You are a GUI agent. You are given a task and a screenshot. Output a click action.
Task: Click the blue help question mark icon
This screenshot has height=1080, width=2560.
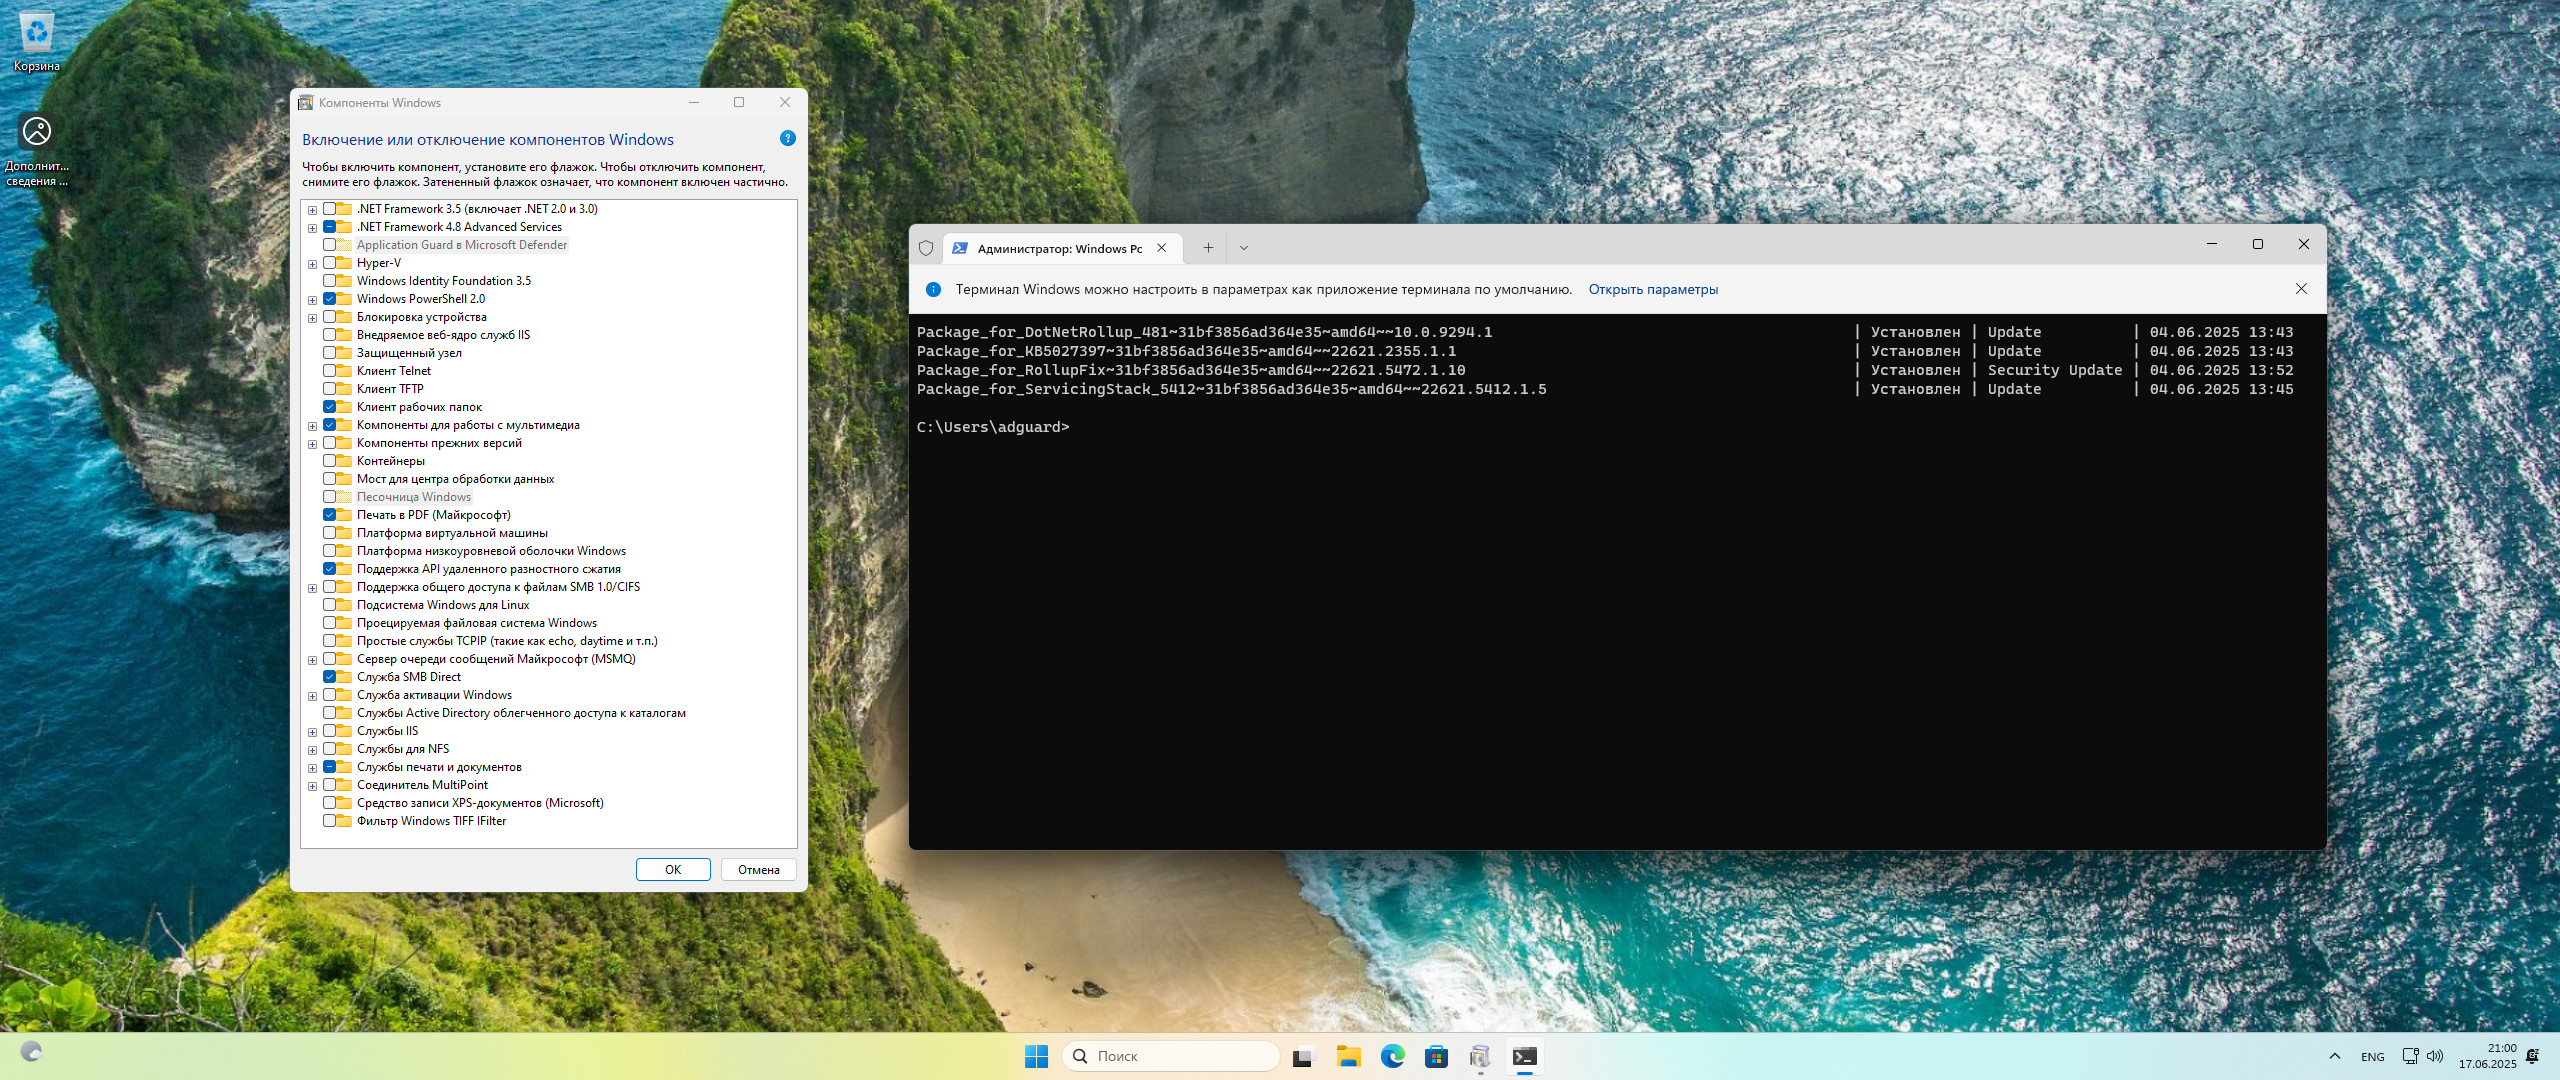tap(787, 139)
